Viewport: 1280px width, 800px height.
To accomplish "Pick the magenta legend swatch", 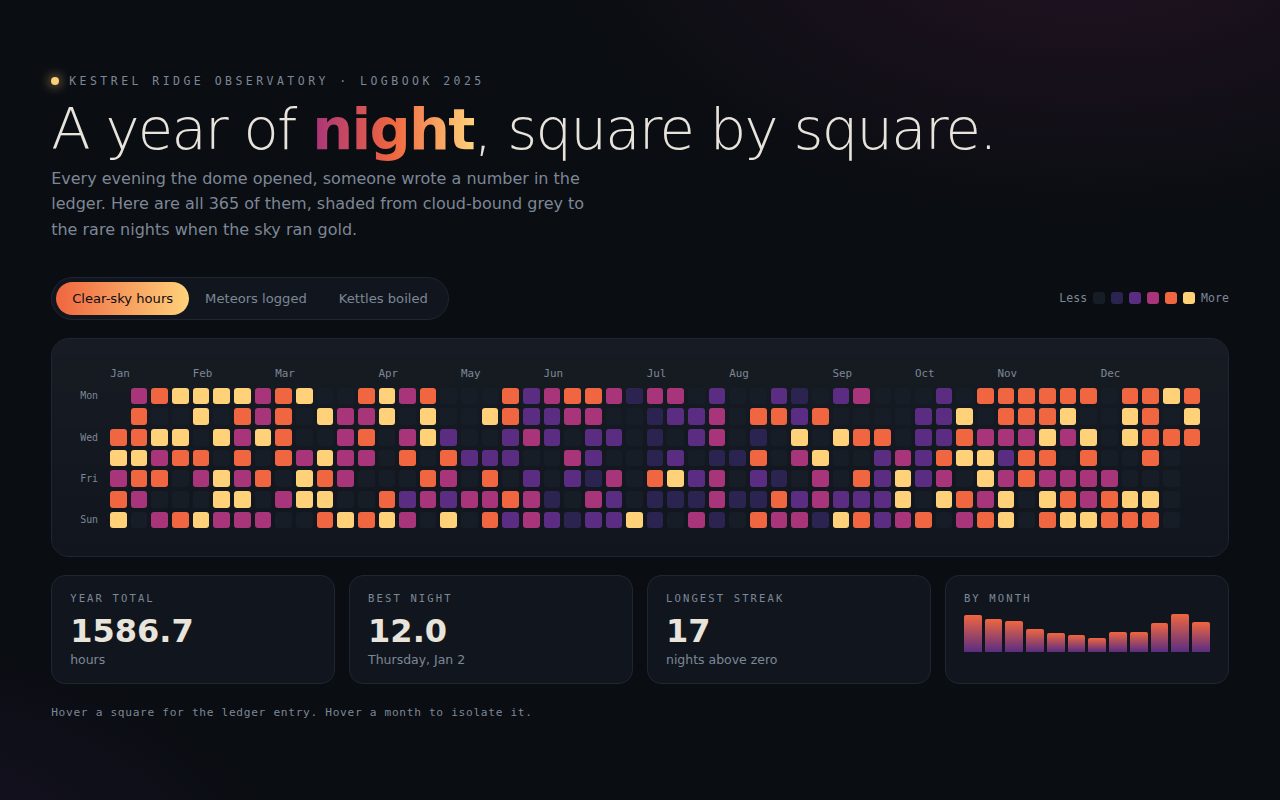I will click(x=1153, y=298).
